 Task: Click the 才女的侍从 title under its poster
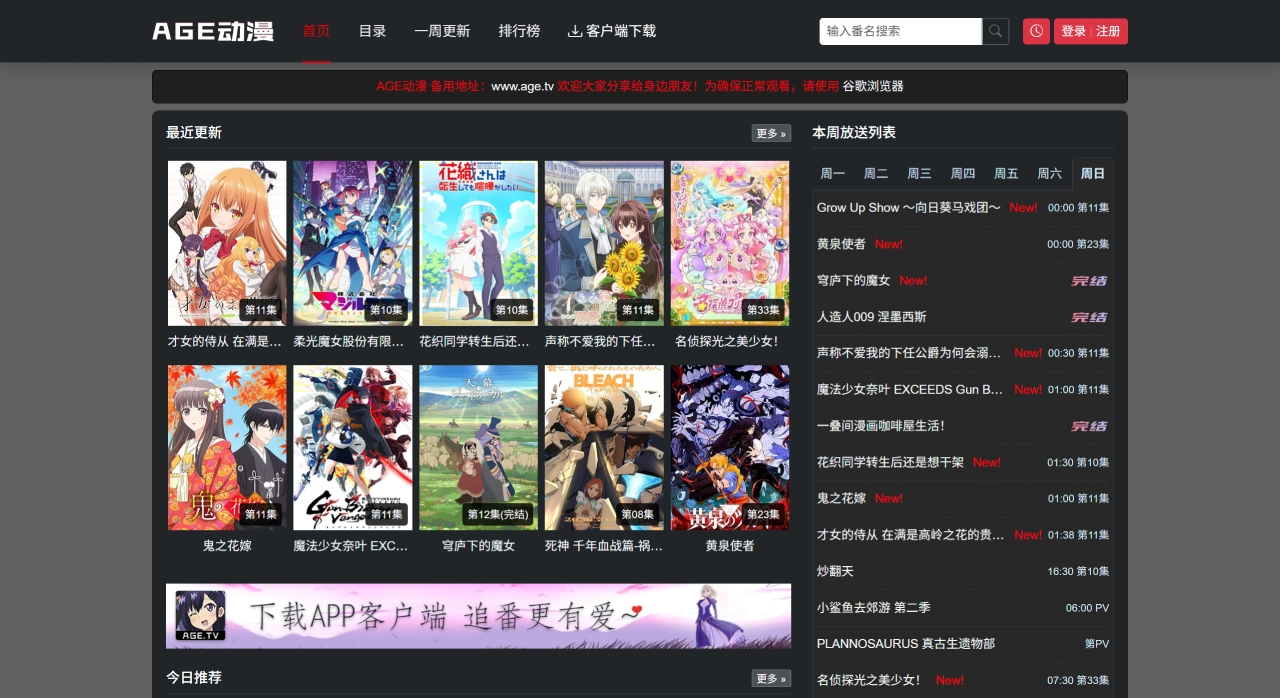[x=225, y=341]
